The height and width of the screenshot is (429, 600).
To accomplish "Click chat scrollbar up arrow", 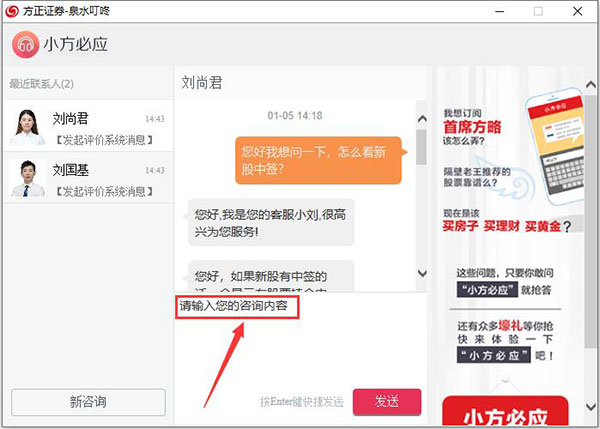I will tap(422, 119).
